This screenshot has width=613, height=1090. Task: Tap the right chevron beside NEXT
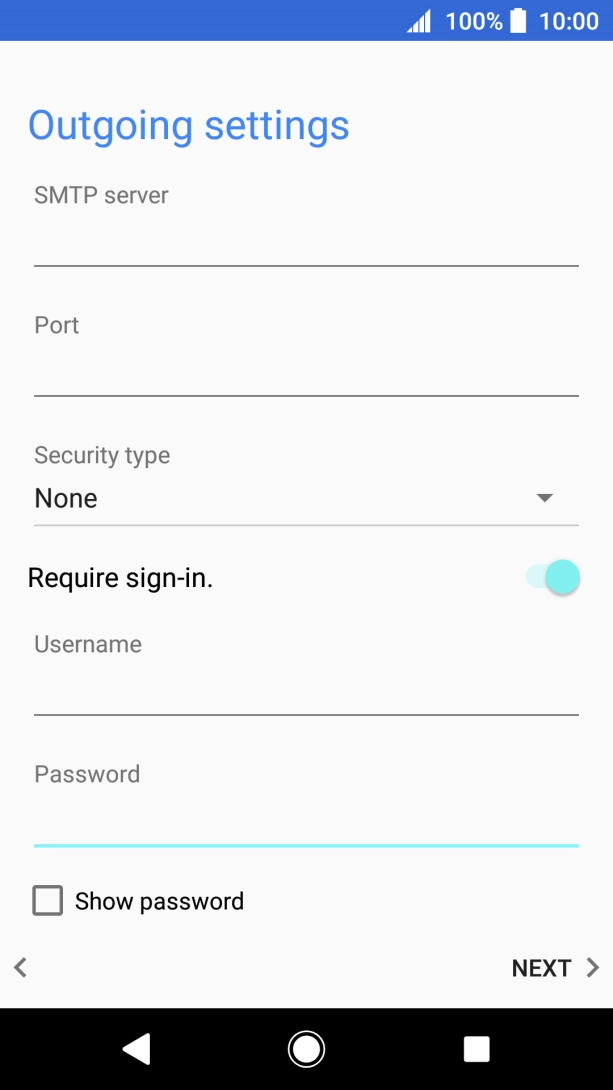[x=593, y=967]
